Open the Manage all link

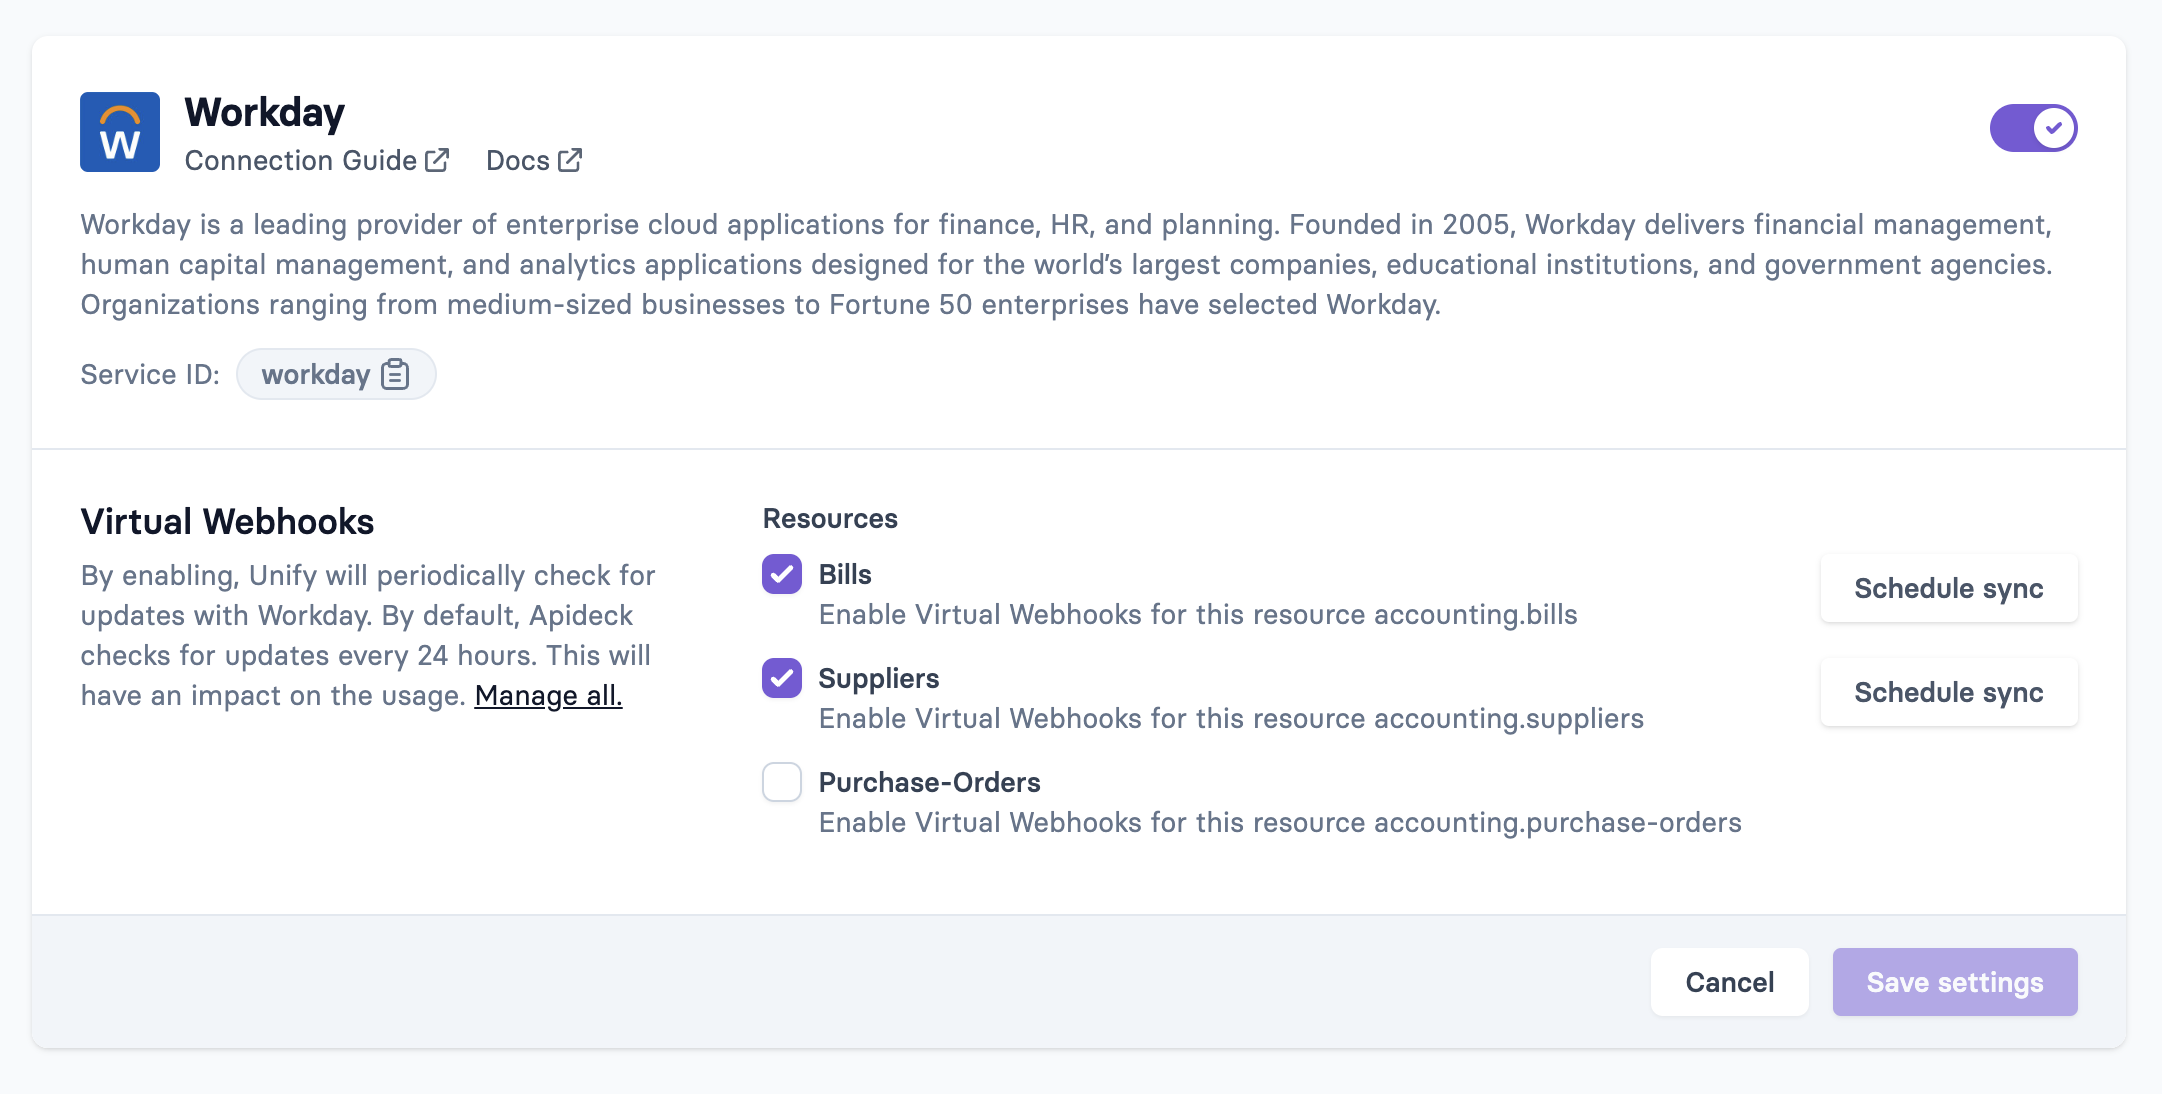548,695
